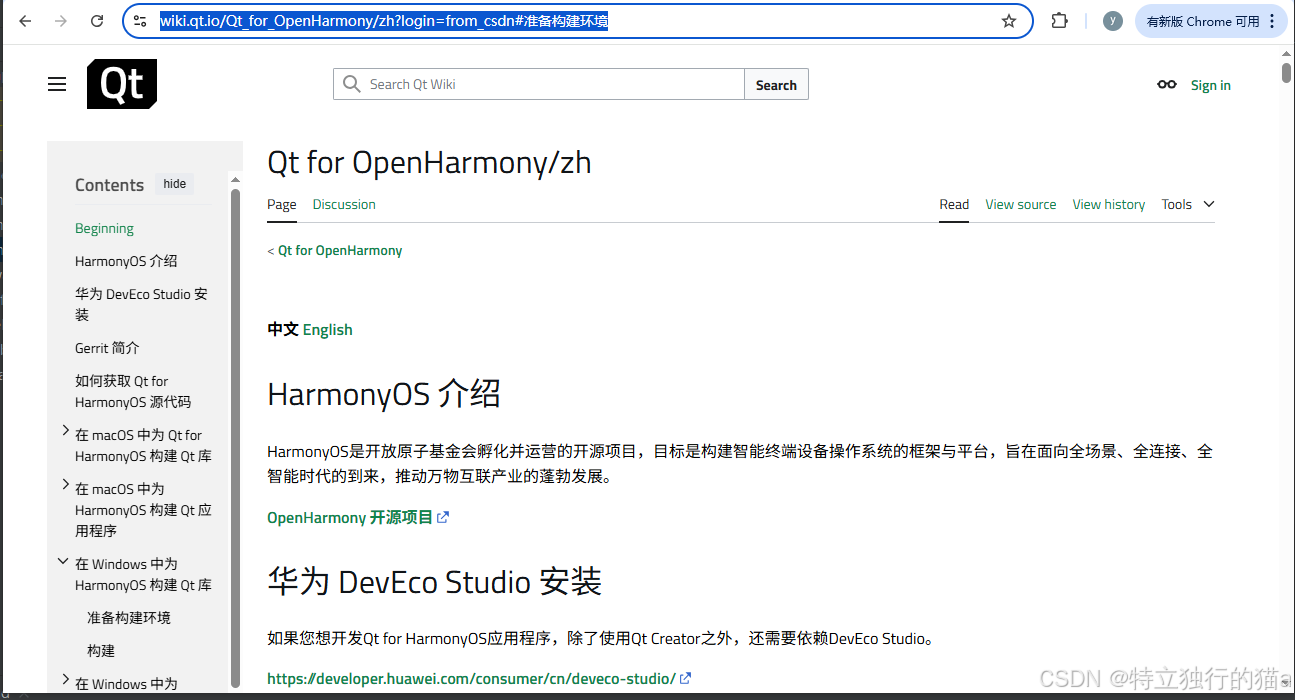Viewport: 1295px width, 700px height.
Task: Jump to 准备构建环境 subsection
Action: tap(129, 618)
